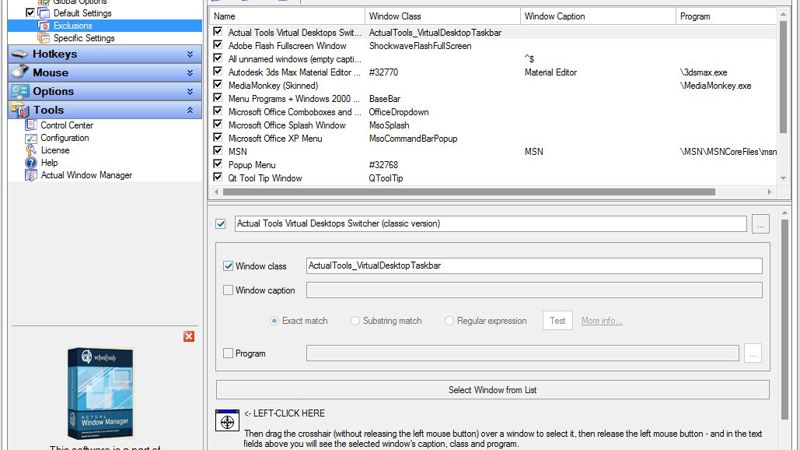Click the Default Settings windows icon

44,13
